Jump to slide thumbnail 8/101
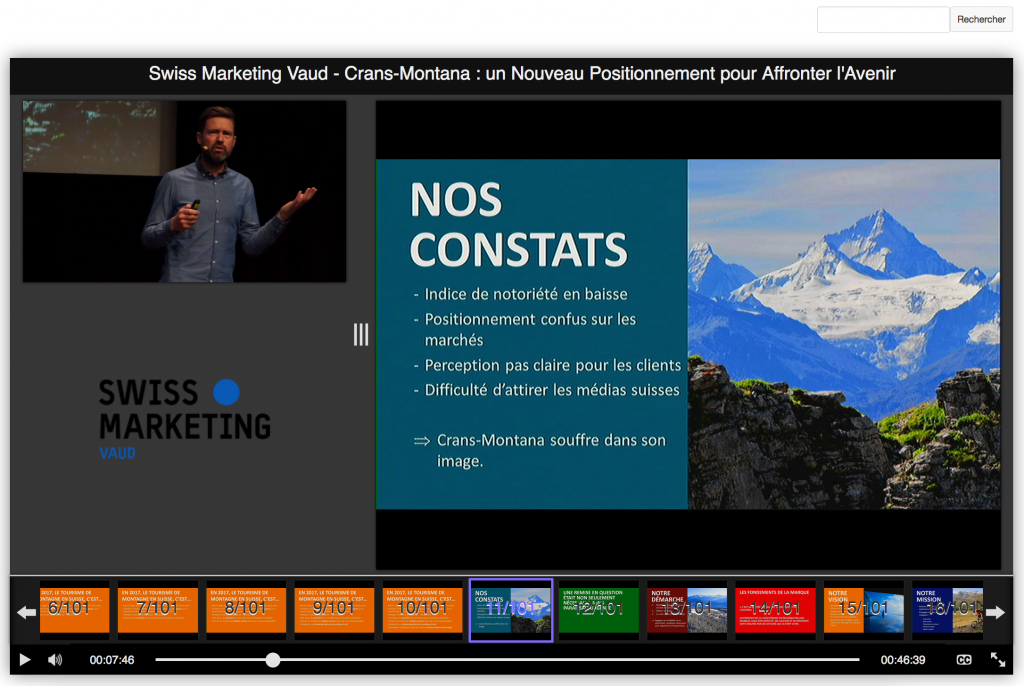Viewport: 1024px width, 686px height. click(x=246, y=610)
